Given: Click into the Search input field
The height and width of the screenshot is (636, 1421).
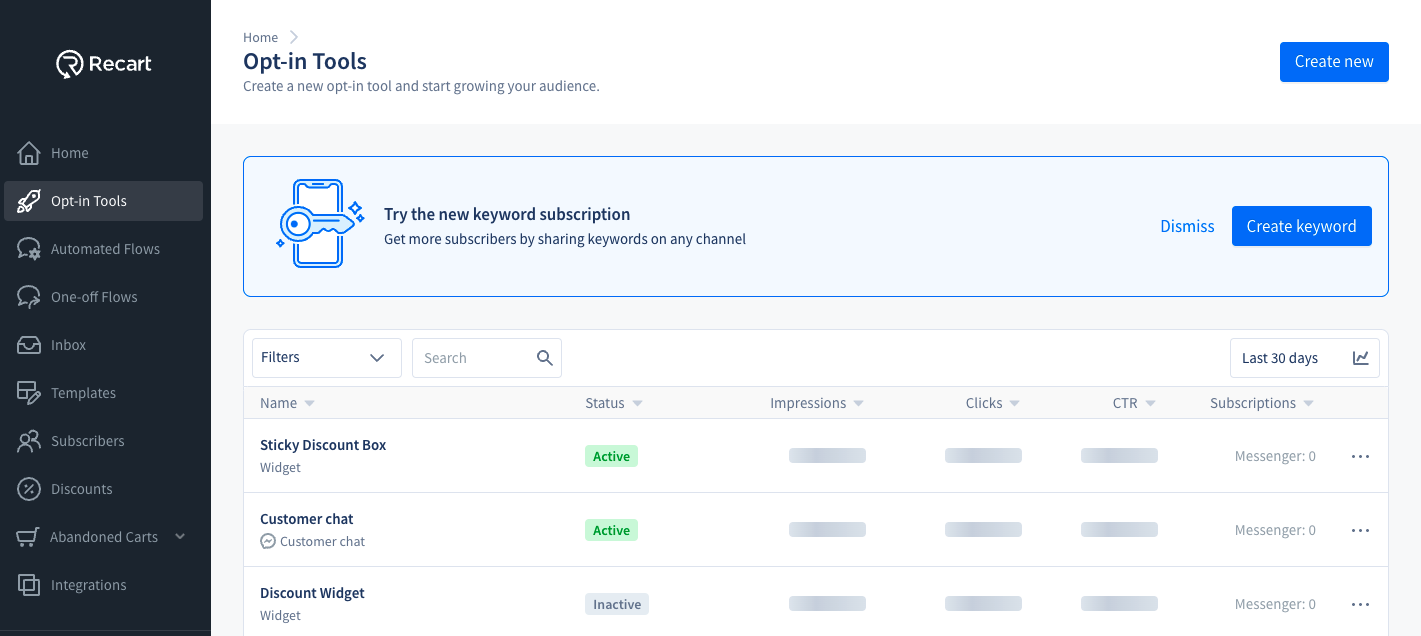Looking at the screenshot, I should [470, 358].
